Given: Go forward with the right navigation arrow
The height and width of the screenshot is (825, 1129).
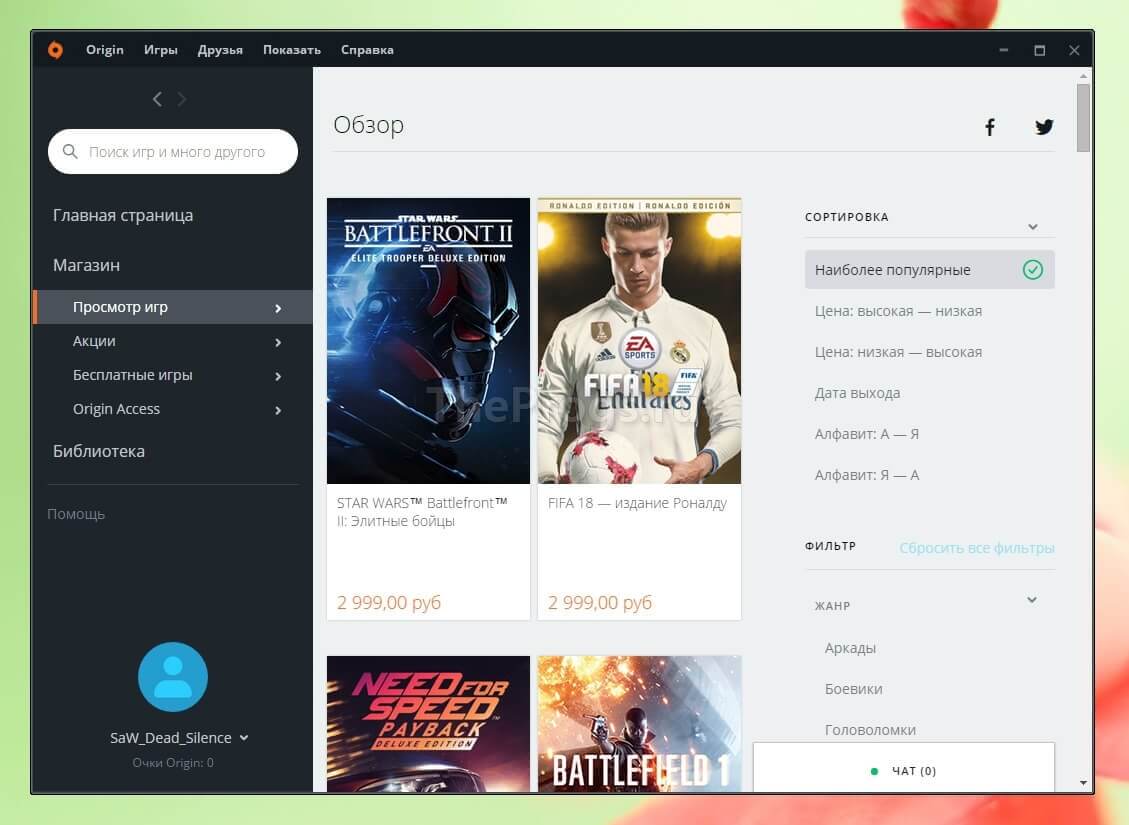Looking at the screenshot, I should pos(181,99).
